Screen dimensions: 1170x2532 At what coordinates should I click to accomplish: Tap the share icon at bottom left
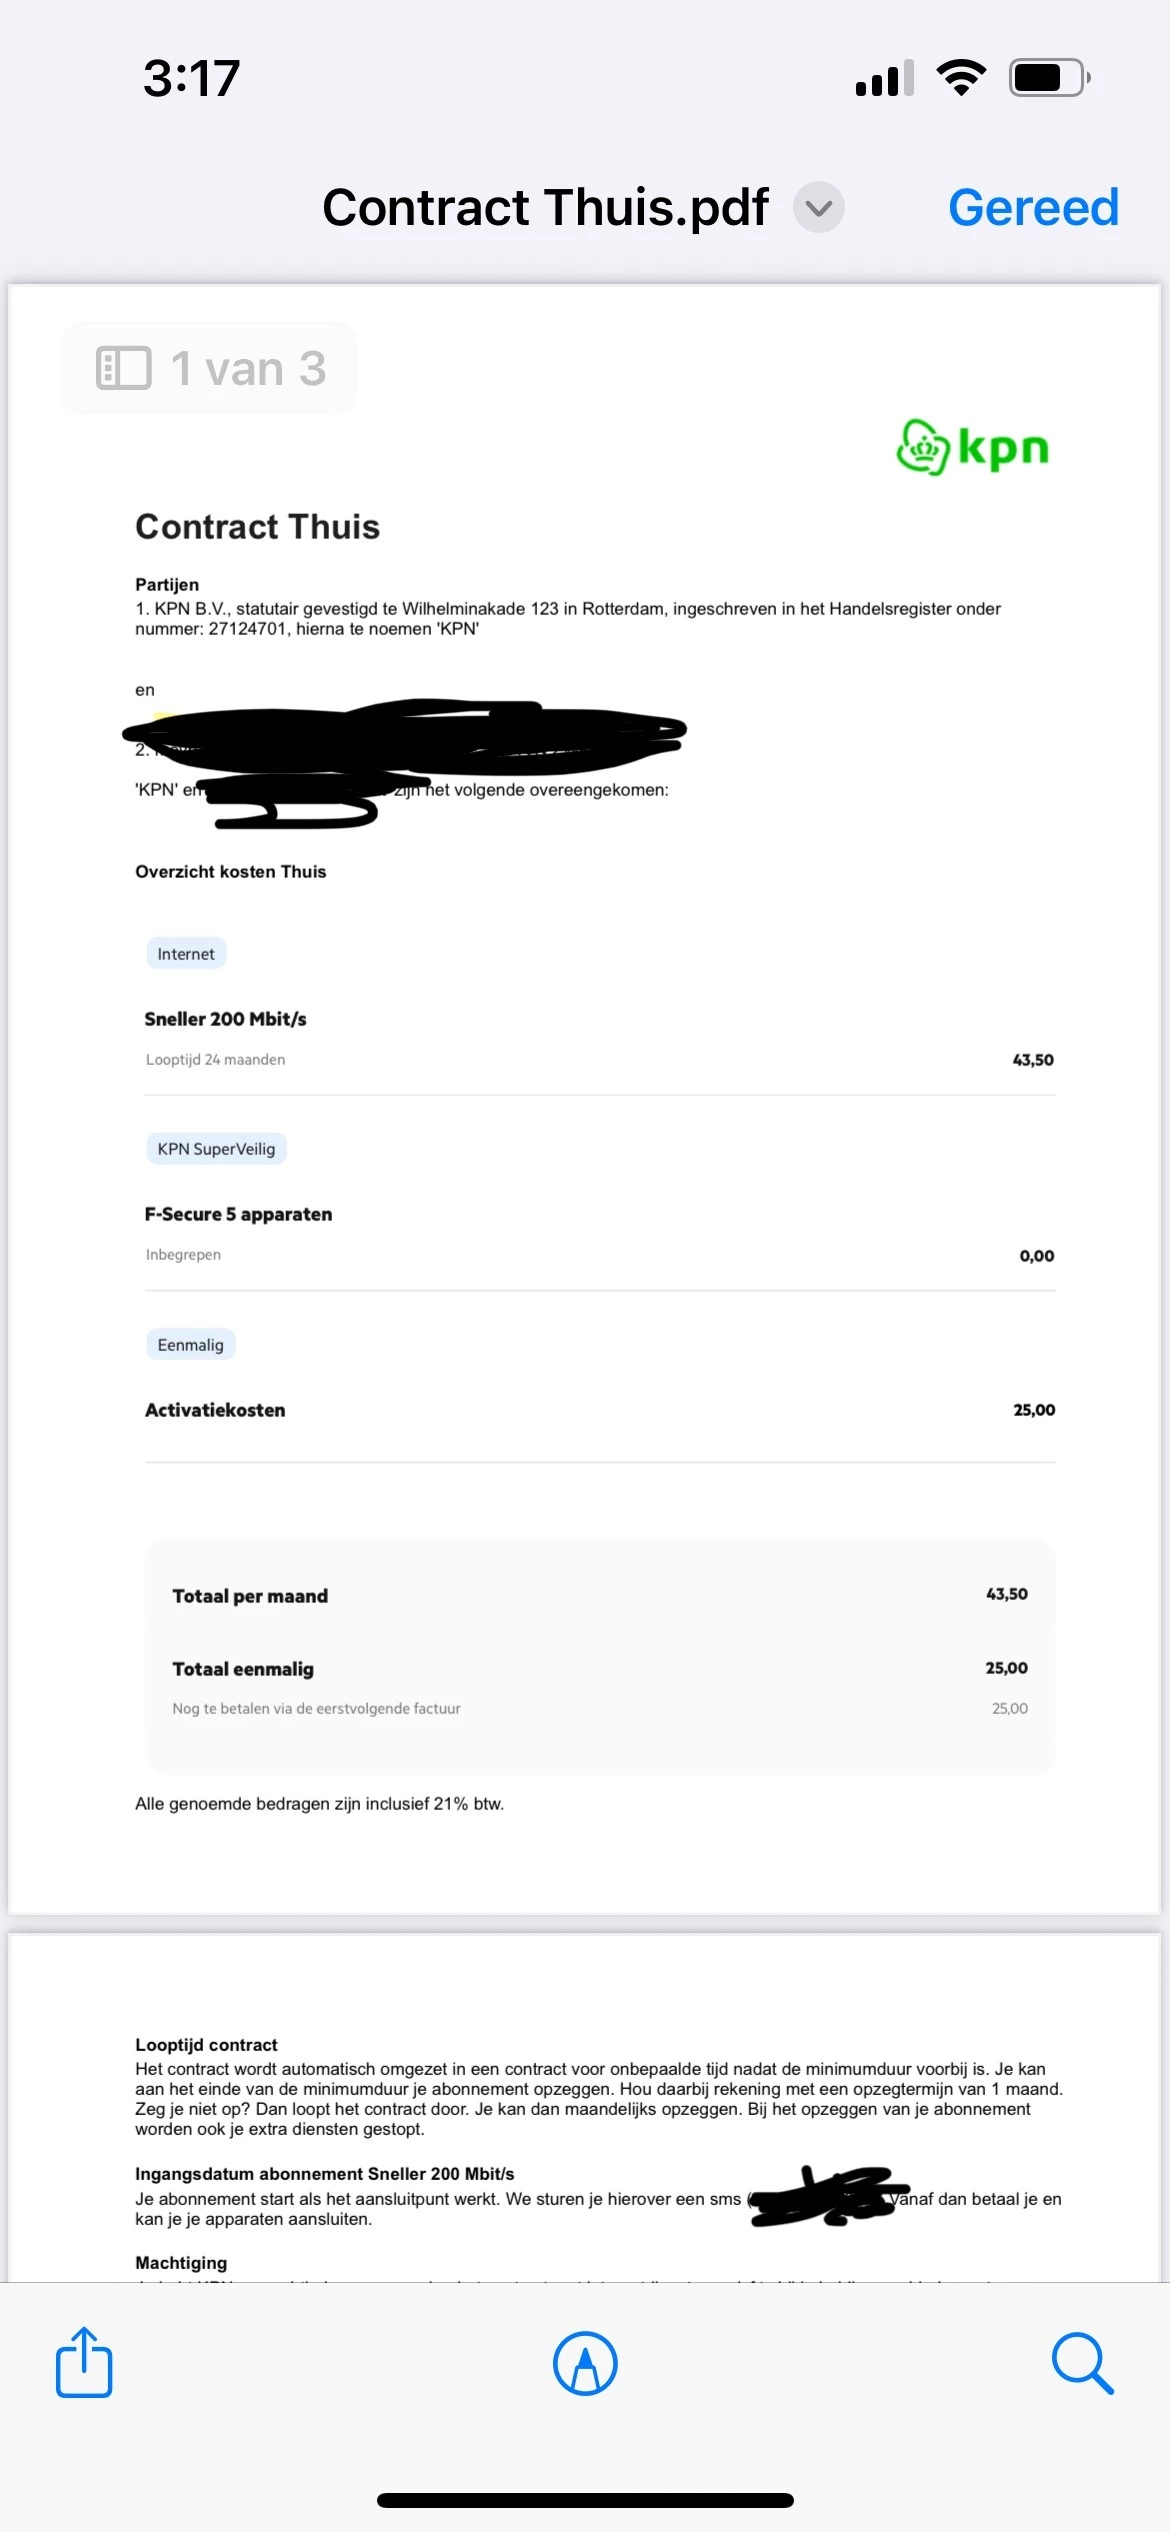84,2362
